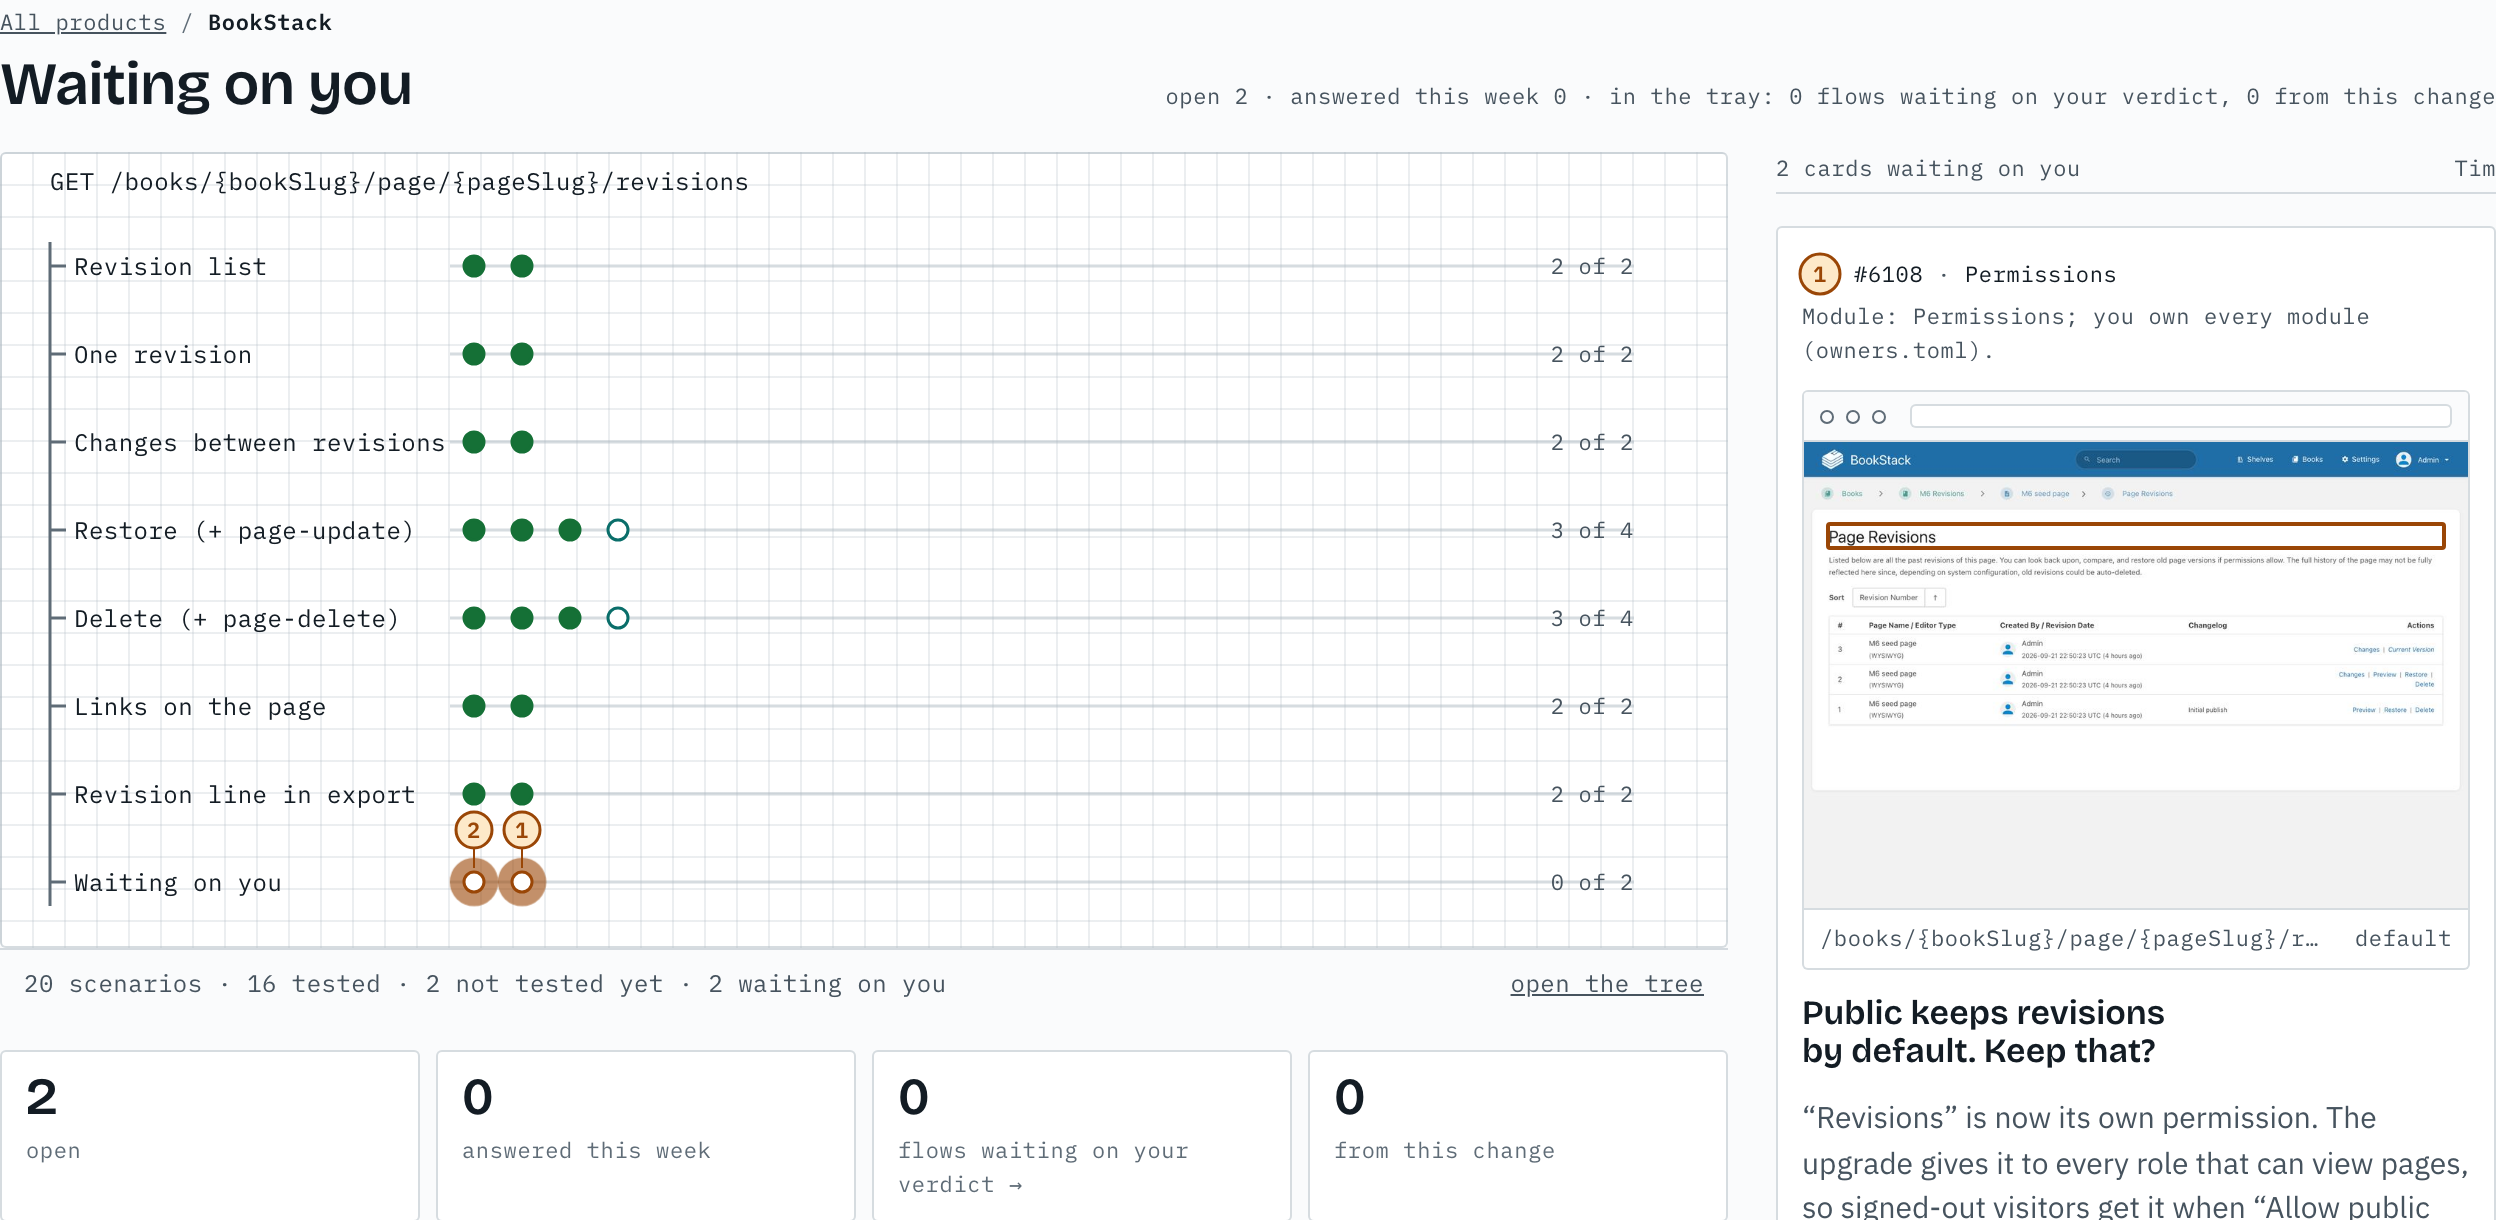Click first green dot in Revision line in export row
Screen dimensions: 2496x1220
click(x=474, y=794)
